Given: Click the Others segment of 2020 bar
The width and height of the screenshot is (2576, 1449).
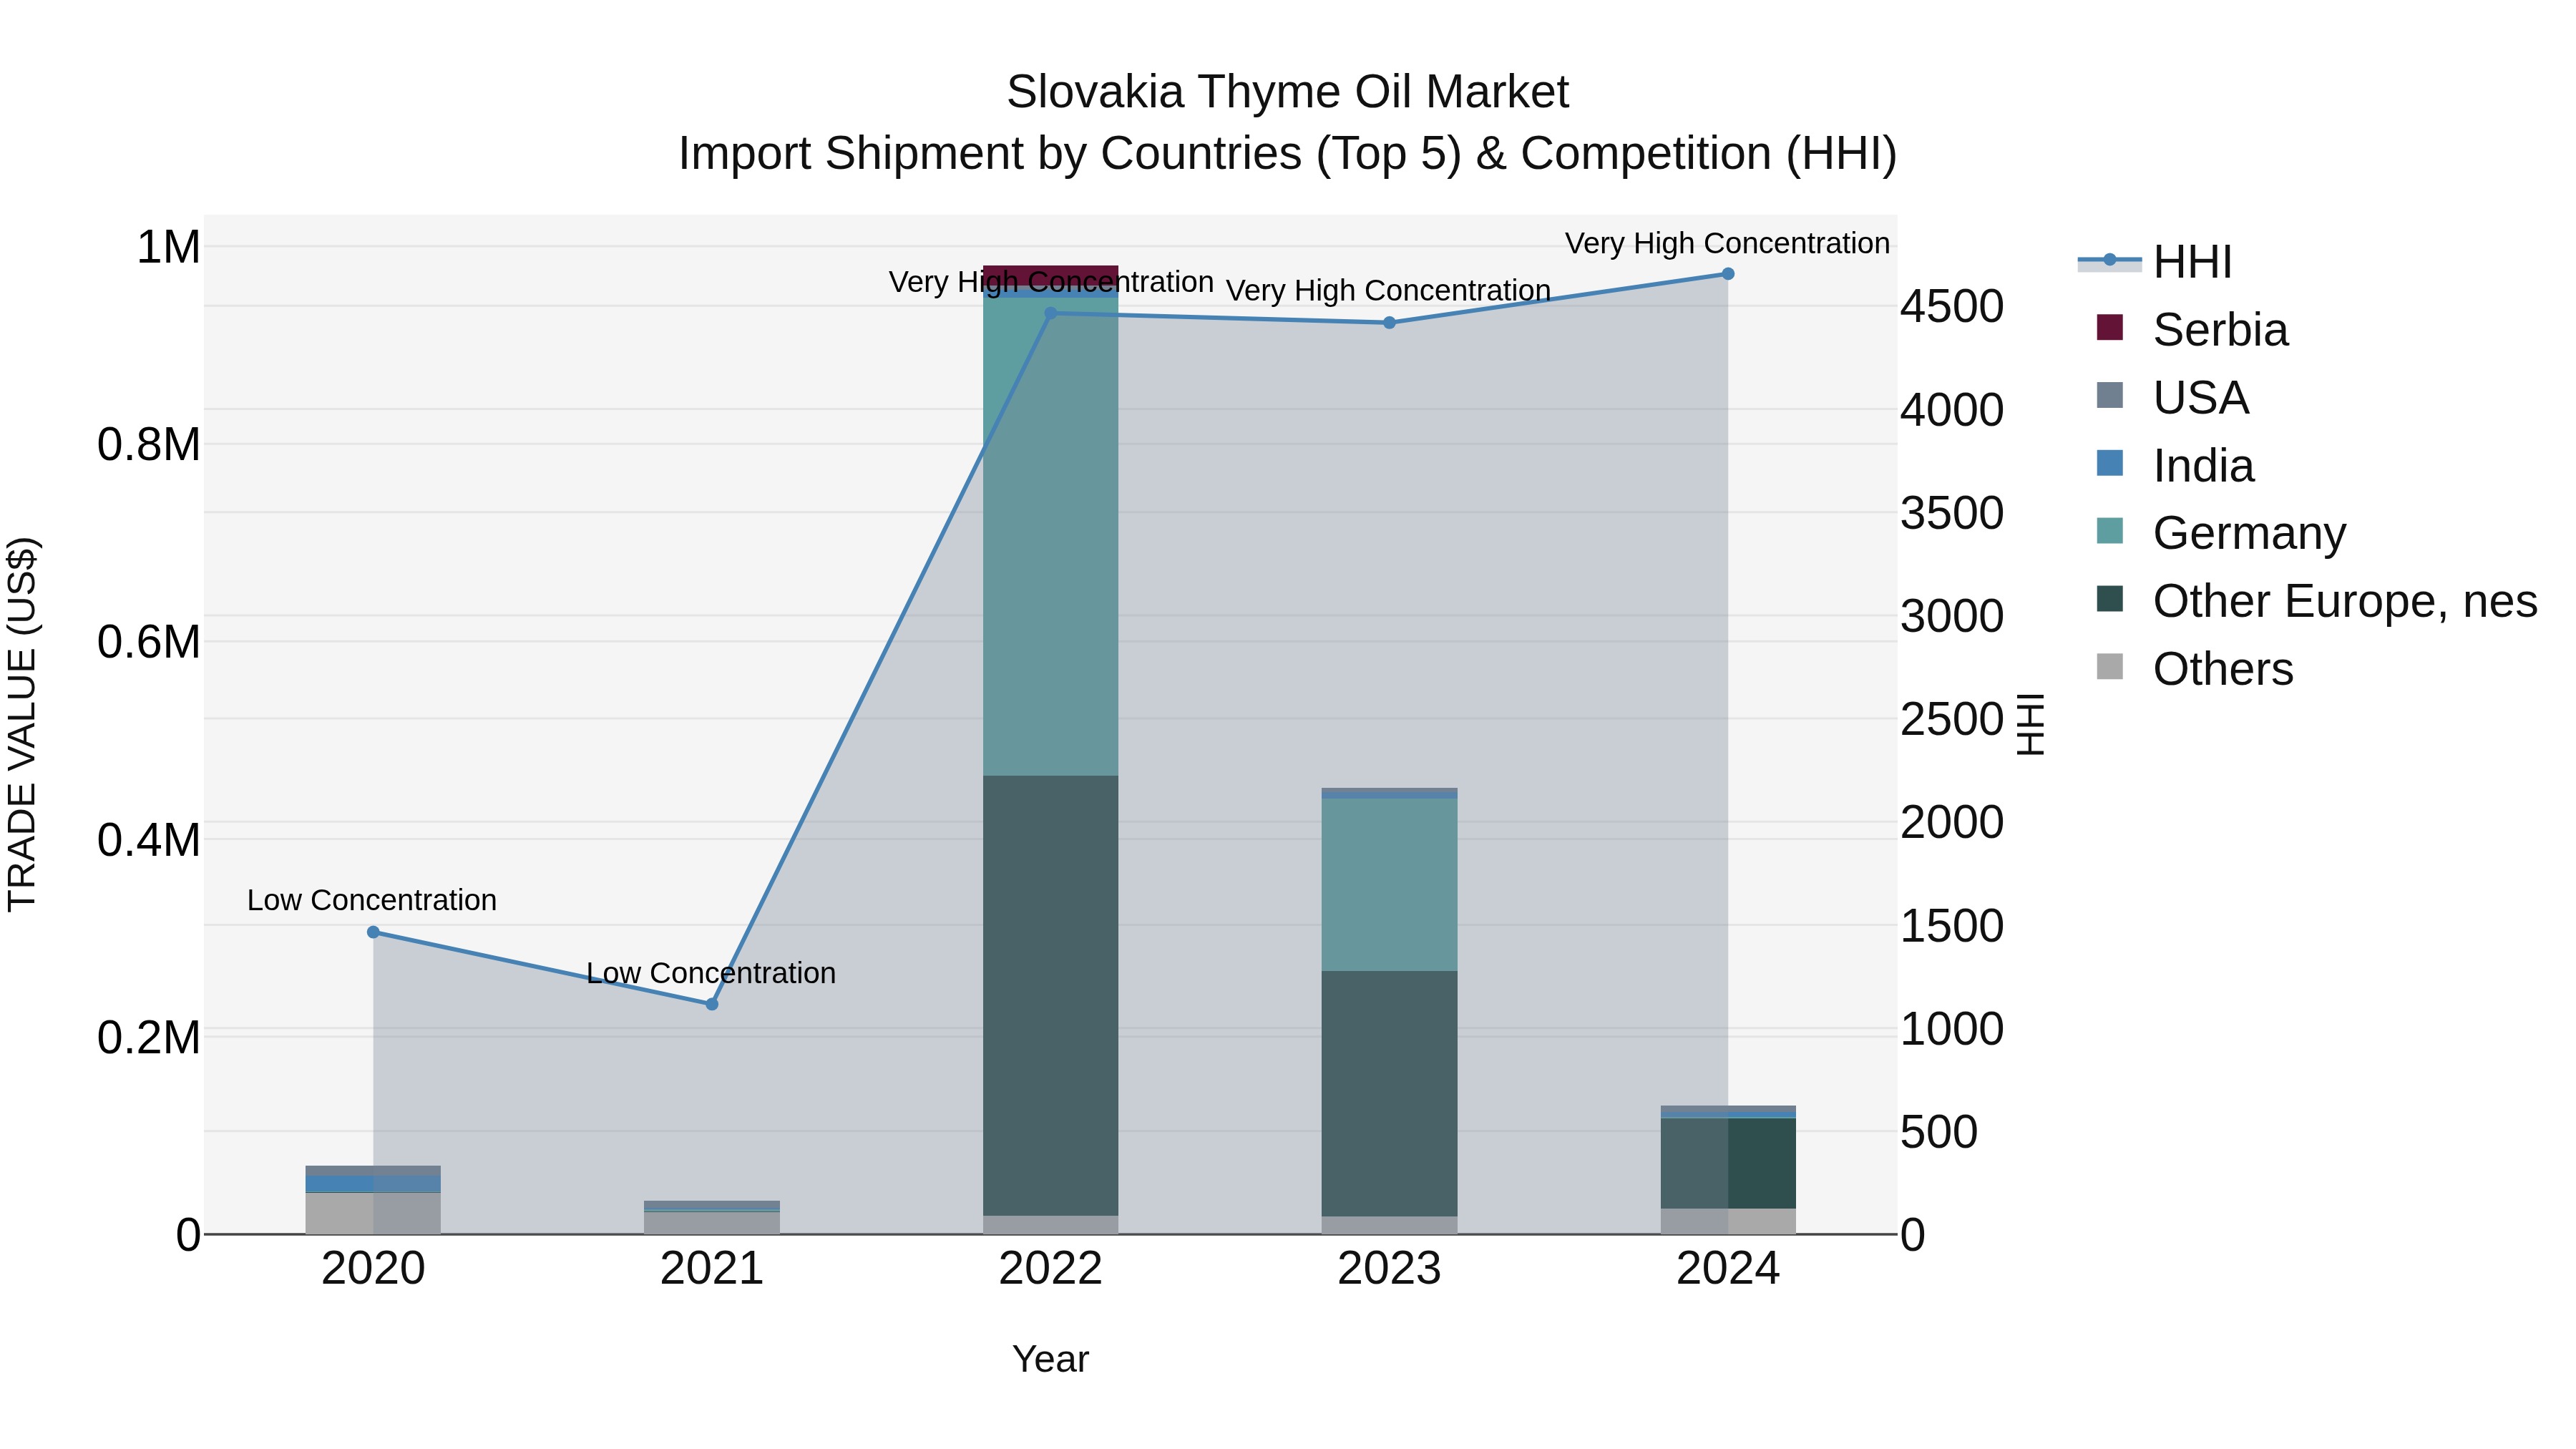Looking at the screenshot, I should click(x=373, y=1213).
